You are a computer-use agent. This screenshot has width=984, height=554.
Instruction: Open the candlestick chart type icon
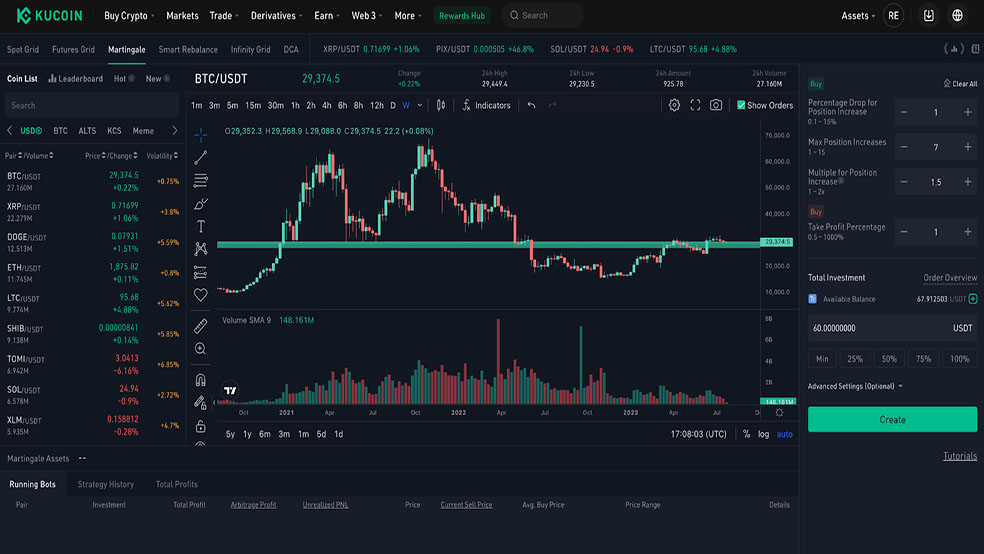(x=441, y=105)
